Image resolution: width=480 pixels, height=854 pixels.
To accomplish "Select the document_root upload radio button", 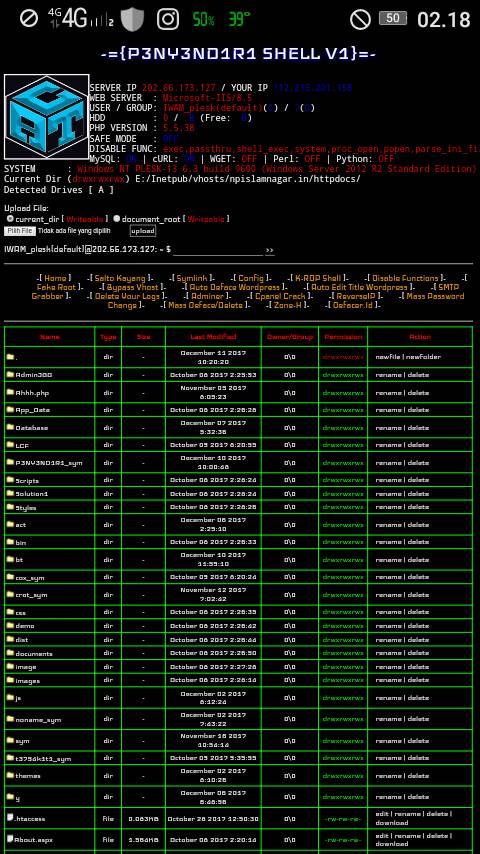I will pos(117,218).
